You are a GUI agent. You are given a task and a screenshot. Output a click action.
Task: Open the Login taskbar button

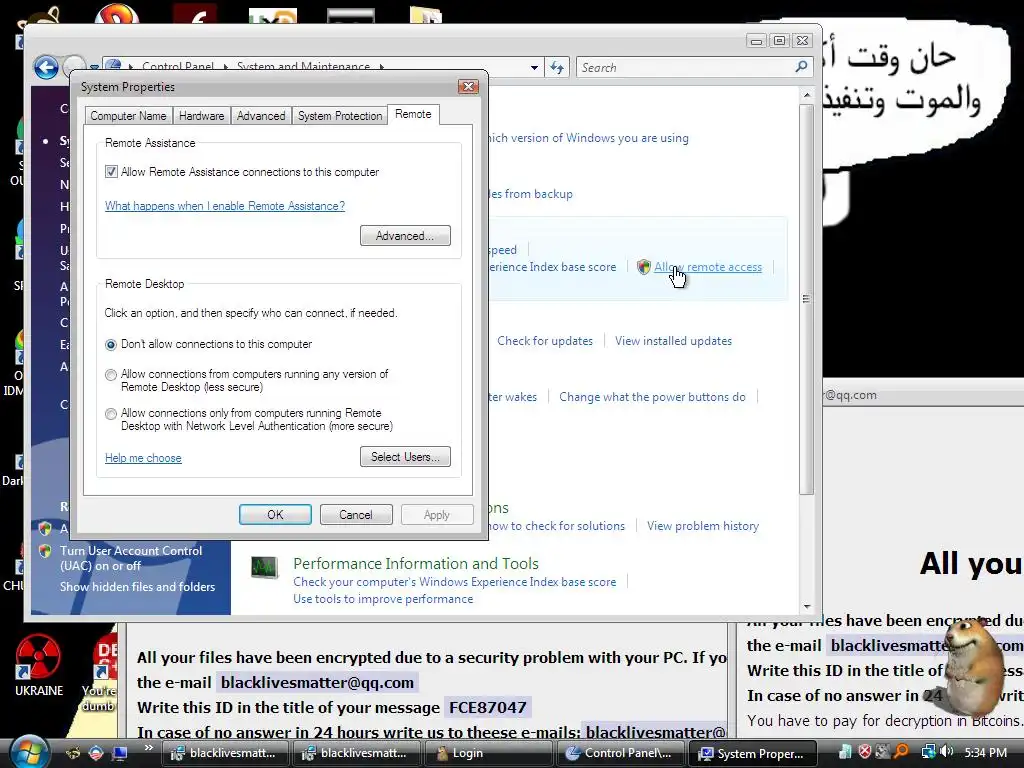[x=488, y=753]
